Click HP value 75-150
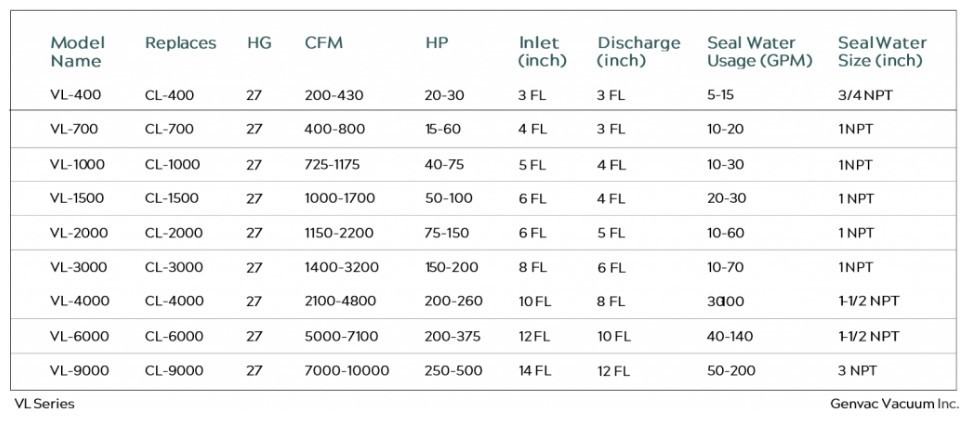The height and width of the screenshot is (423, 968). click(x=447, y=233)
